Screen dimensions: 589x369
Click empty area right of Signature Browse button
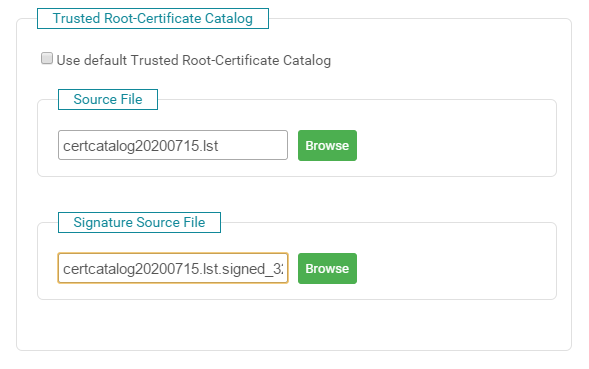pyautogui.click(x=455, y=268)
